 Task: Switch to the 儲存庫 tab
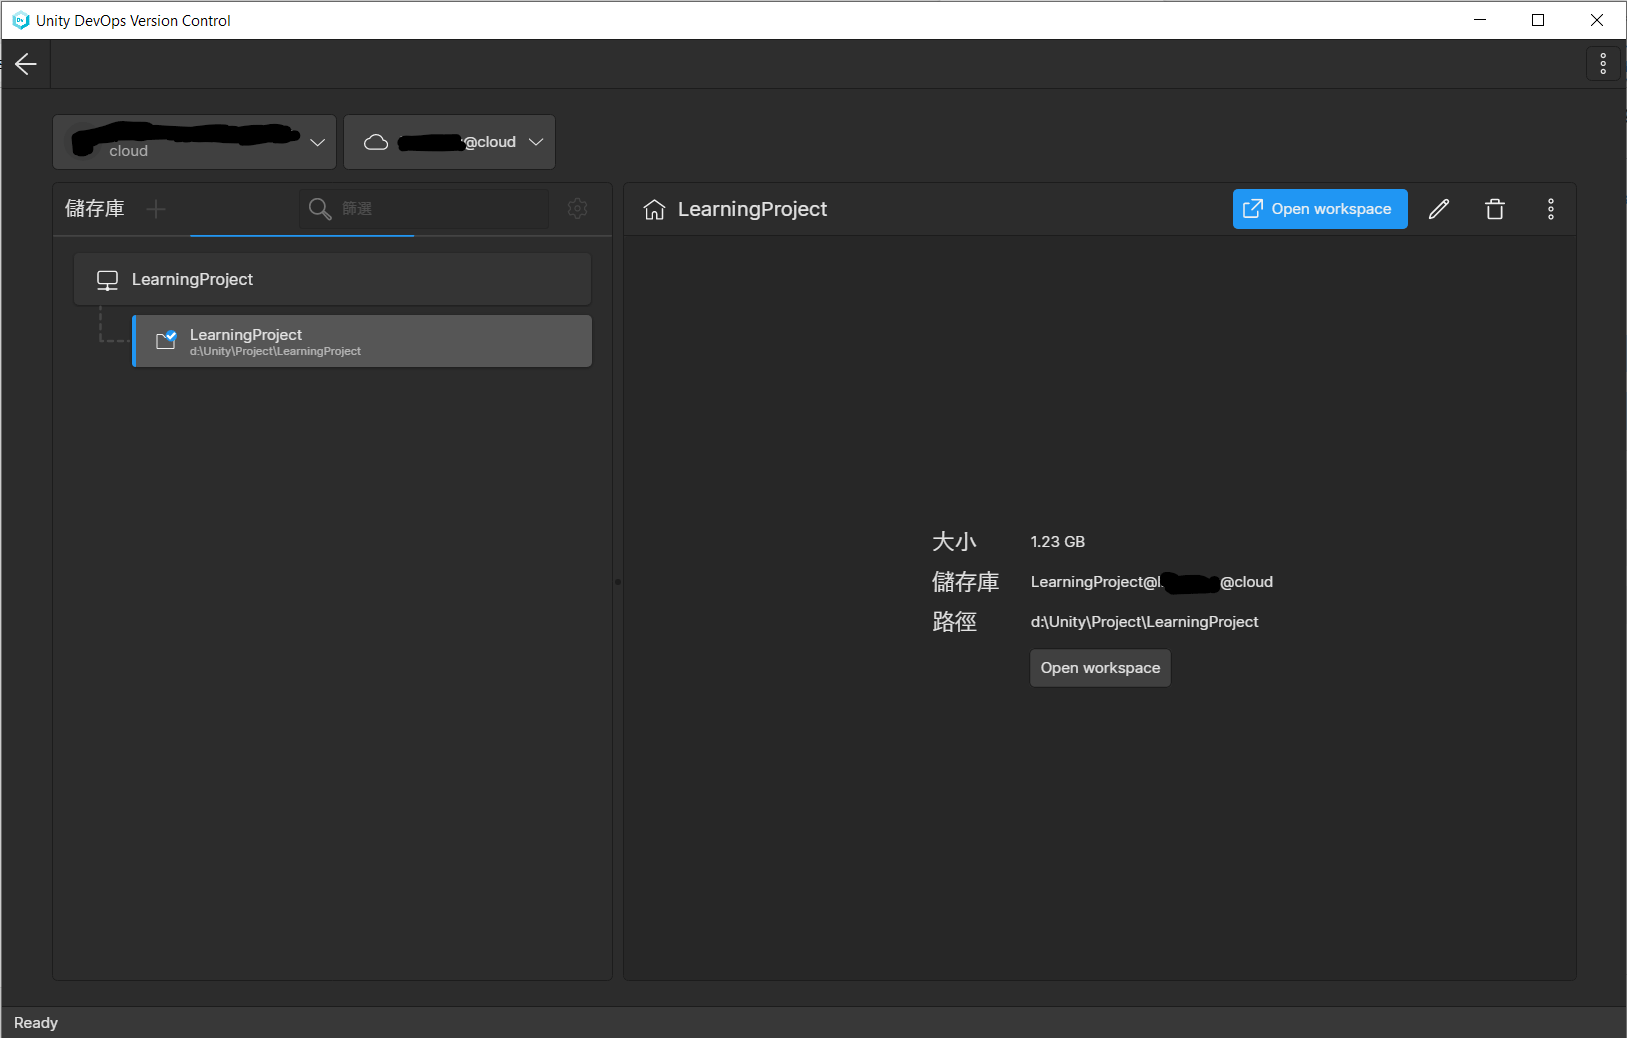pyautogui.click(x=94, y=209)
